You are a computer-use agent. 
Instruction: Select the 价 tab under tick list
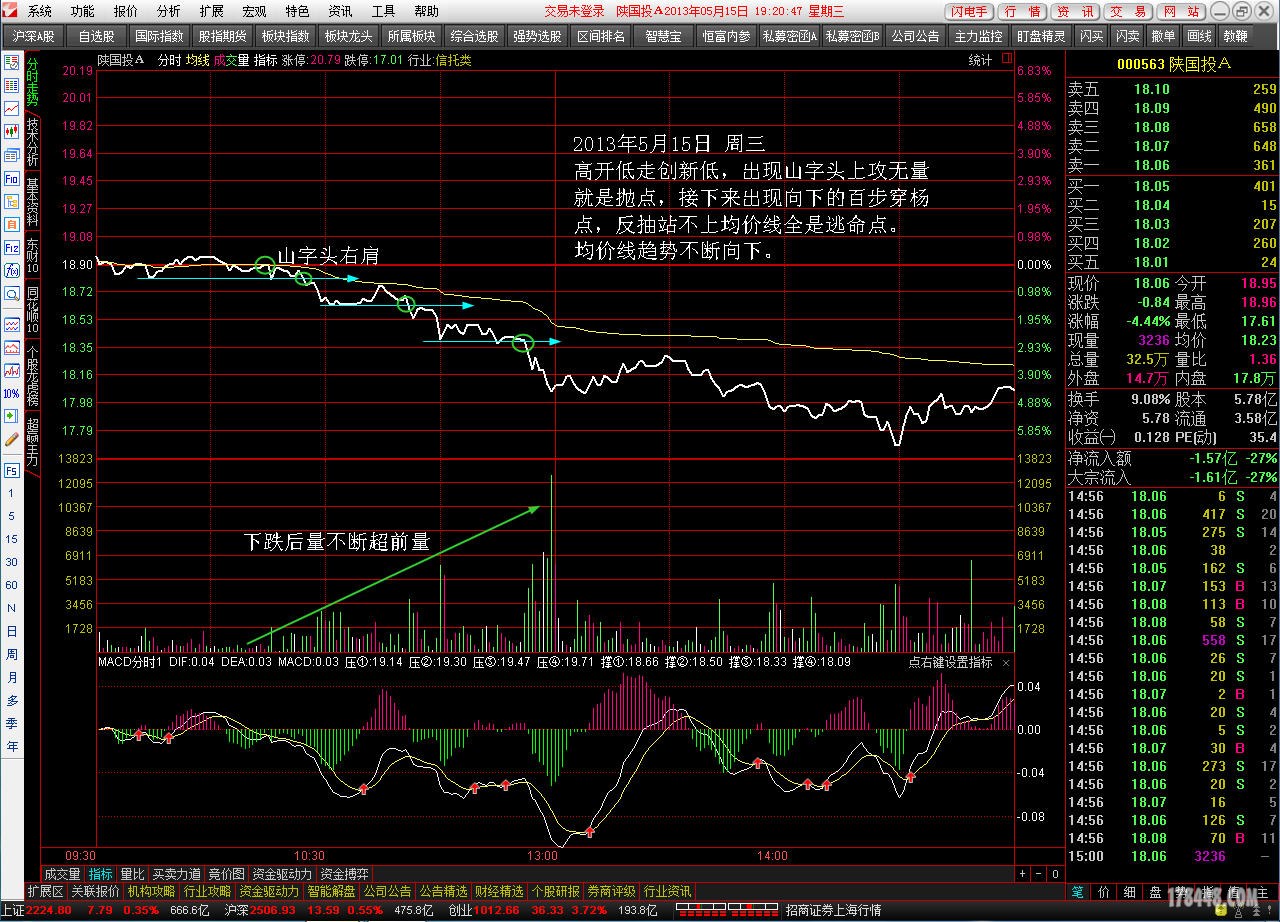click(x=1103, y=891)
